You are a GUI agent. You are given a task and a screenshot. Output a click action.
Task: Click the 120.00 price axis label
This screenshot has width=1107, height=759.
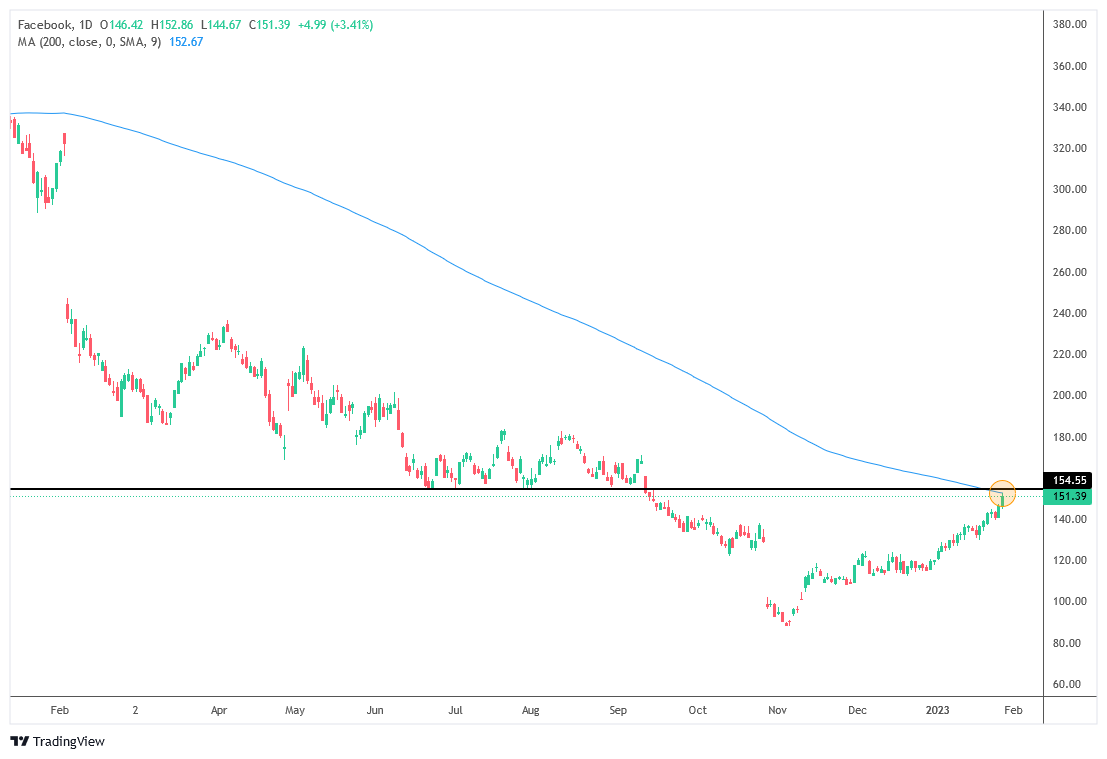(x=1070, y=561)
